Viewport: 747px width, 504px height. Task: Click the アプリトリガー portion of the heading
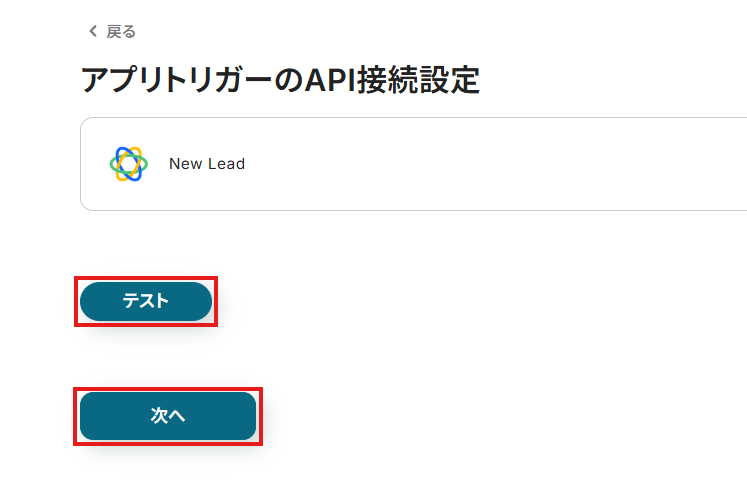pos(176,80)
